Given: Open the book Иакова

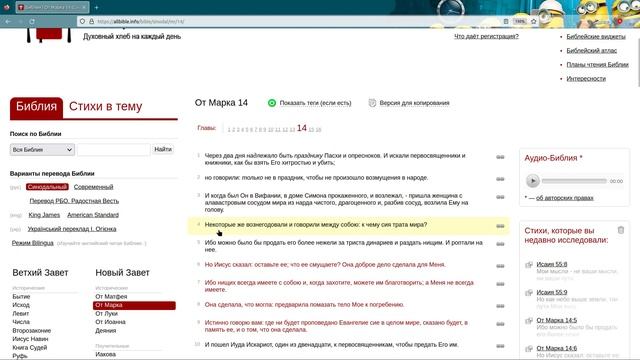Looking at the screenshot, I should [105, 355].
